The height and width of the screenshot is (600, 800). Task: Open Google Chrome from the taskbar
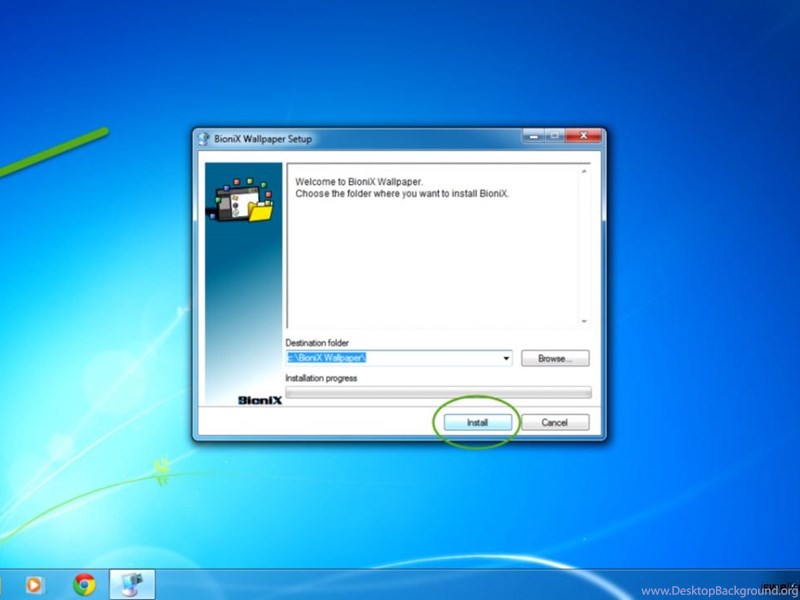click(84, 585)
